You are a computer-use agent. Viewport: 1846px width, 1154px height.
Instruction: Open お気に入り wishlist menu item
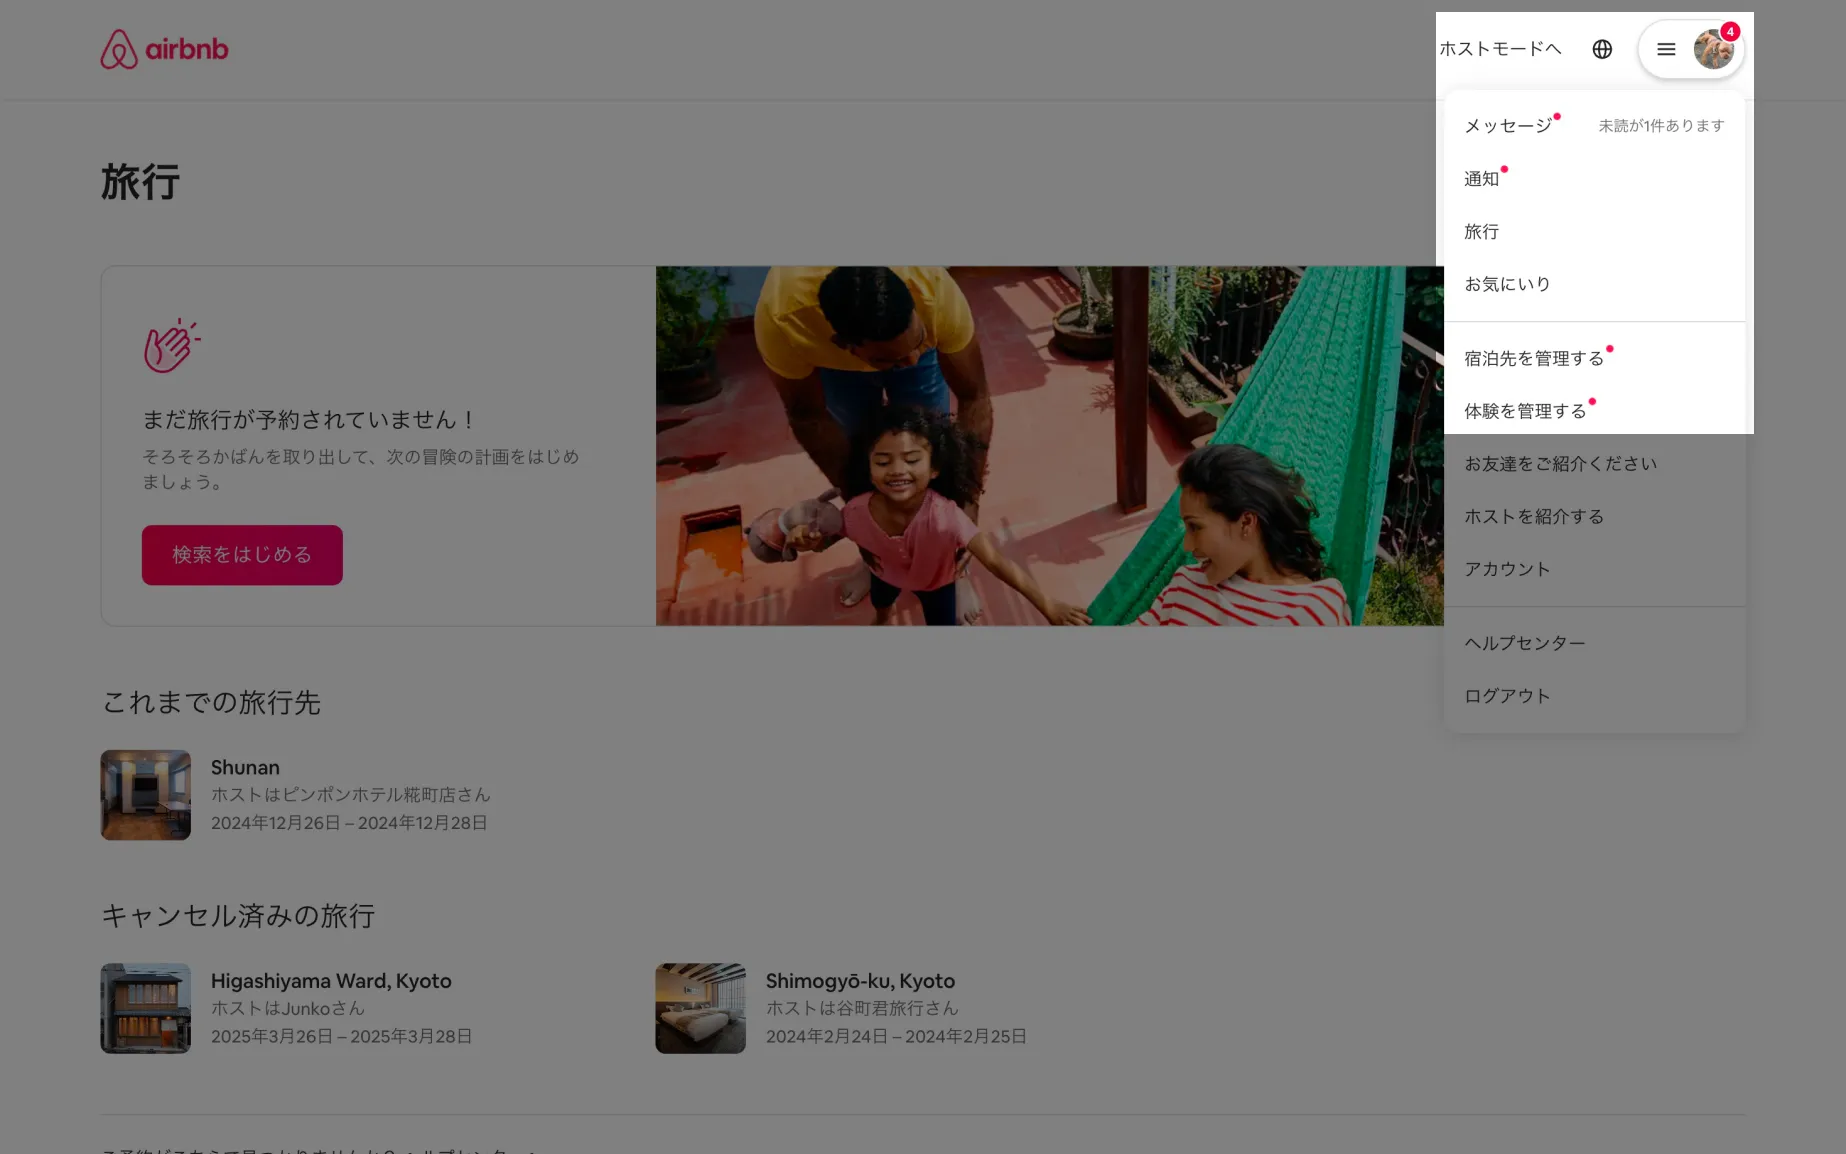tap(1507, 285)
